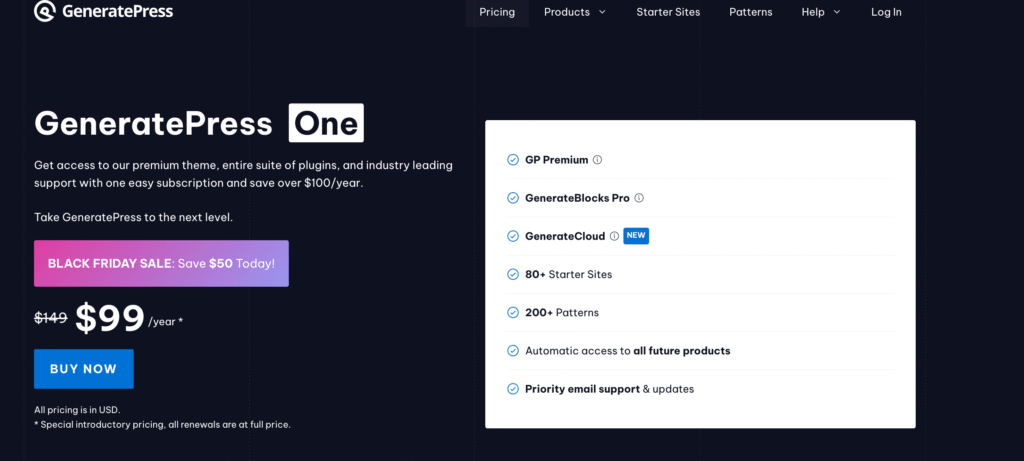Select 'All pricing is in USD.' note
1024x461 pixels.
click(x=77, y=410)
